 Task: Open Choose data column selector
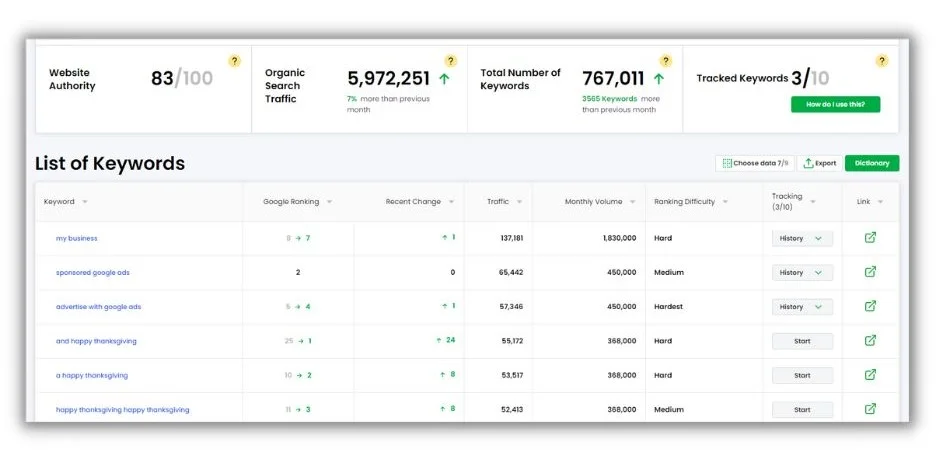point(754,163)
